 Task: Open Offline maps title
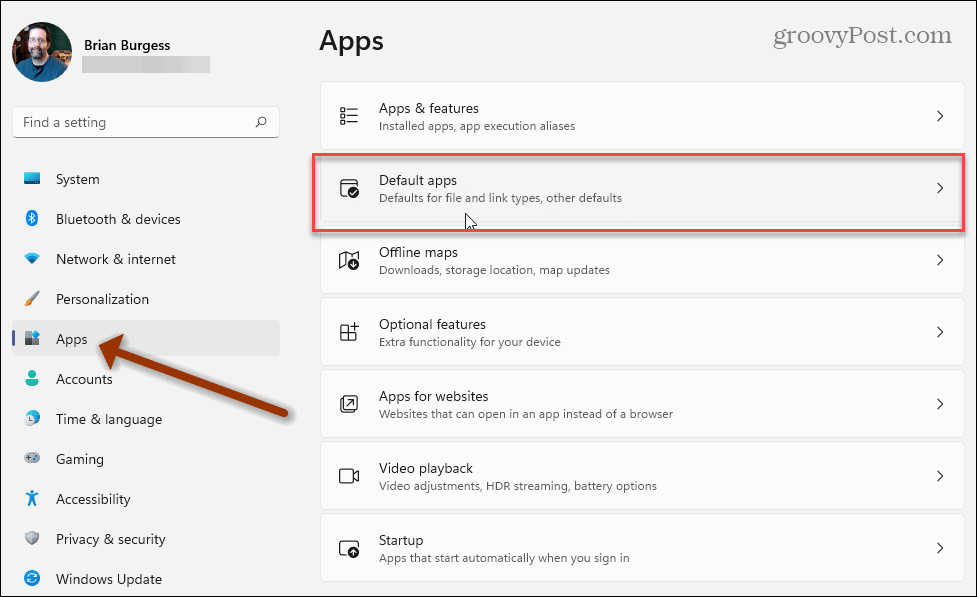click(x=418, y=252)
